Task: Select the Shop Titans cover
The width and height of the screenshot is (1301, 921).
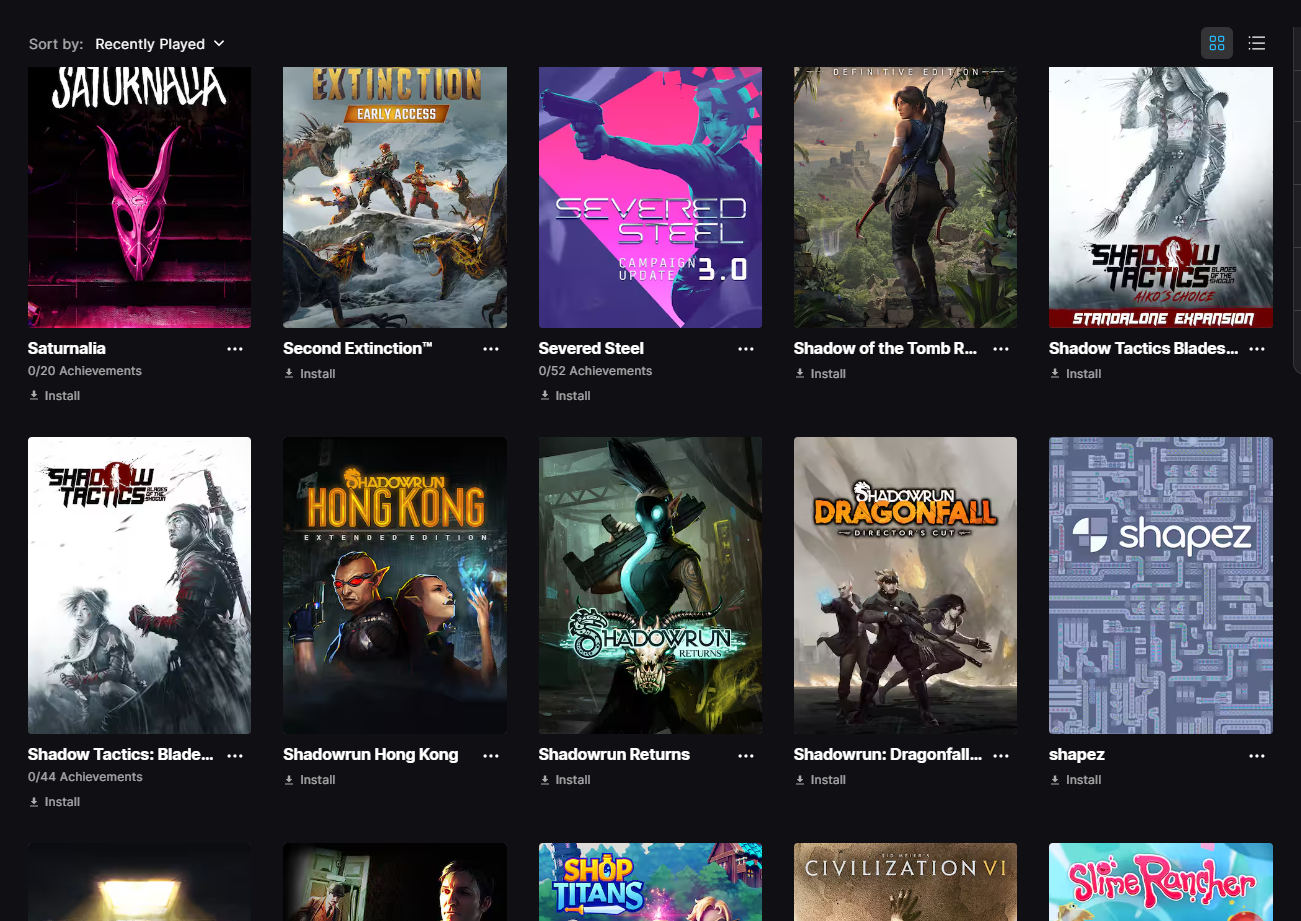Action: (x=650, y=882)
